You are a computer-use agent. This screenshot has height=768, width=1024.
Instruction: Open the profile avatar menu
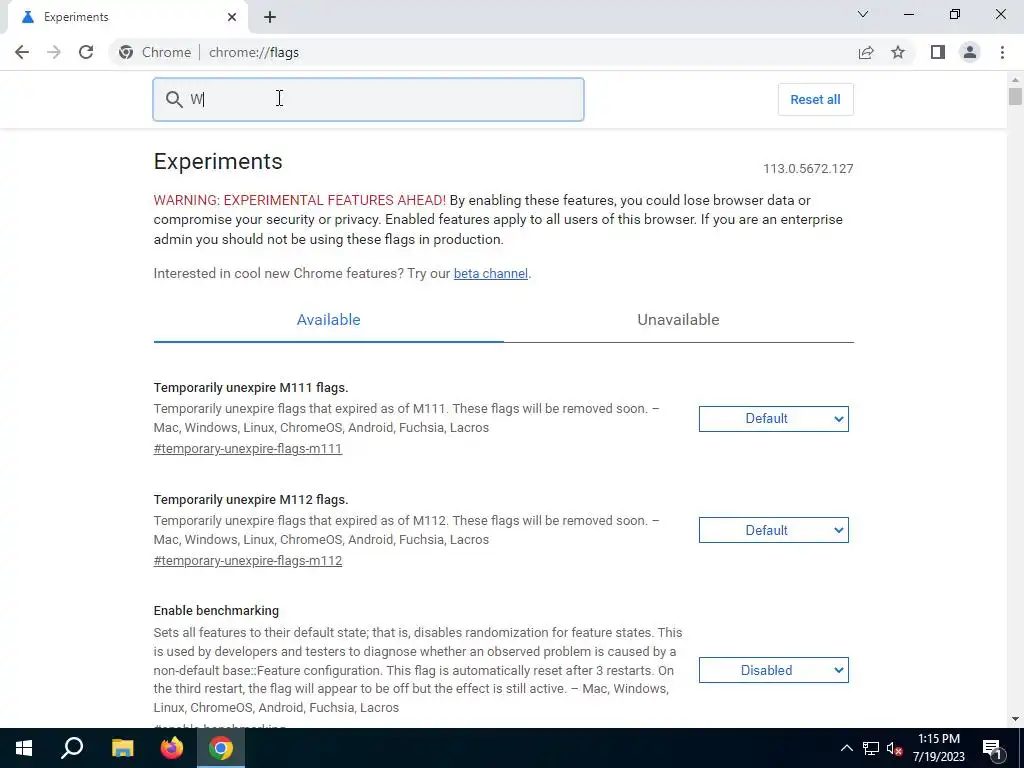pyautogui.click(x=970, y=52)
